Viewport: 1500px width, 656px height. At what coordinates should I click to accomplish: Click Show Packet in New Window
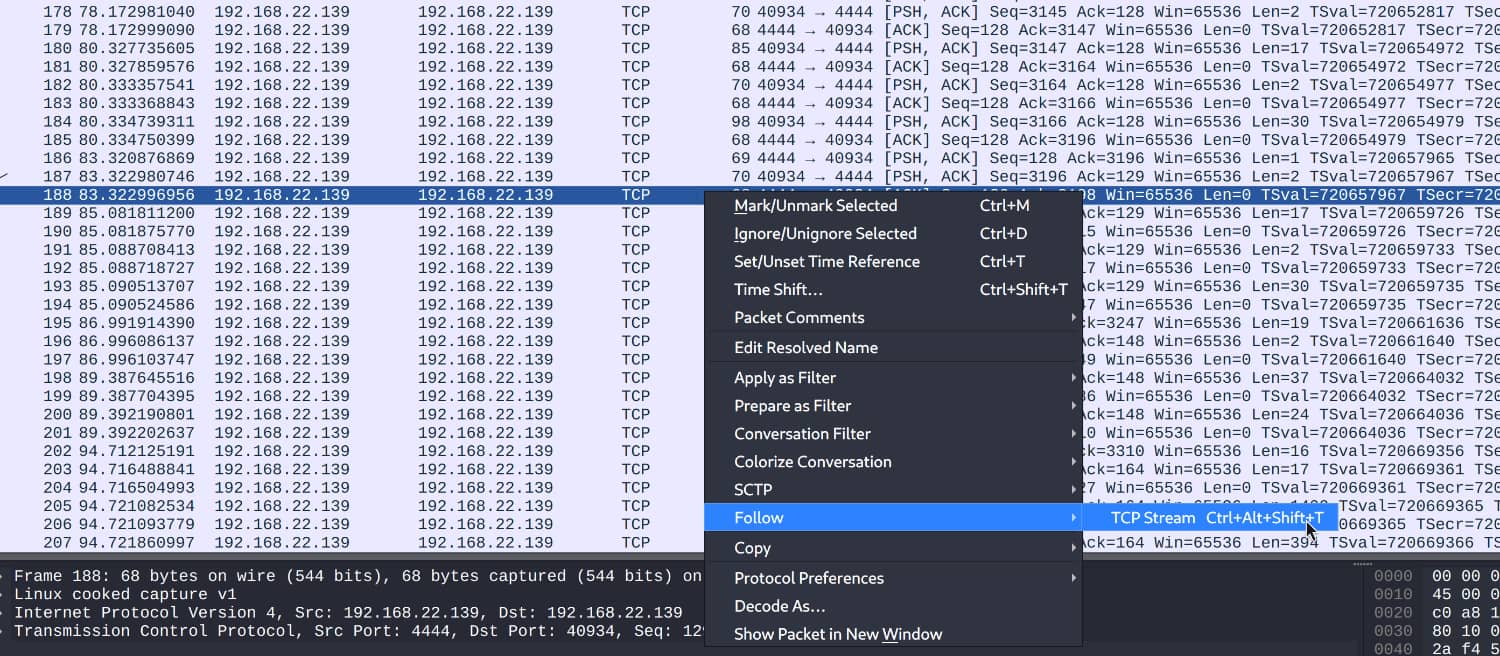tap(837, 634)
